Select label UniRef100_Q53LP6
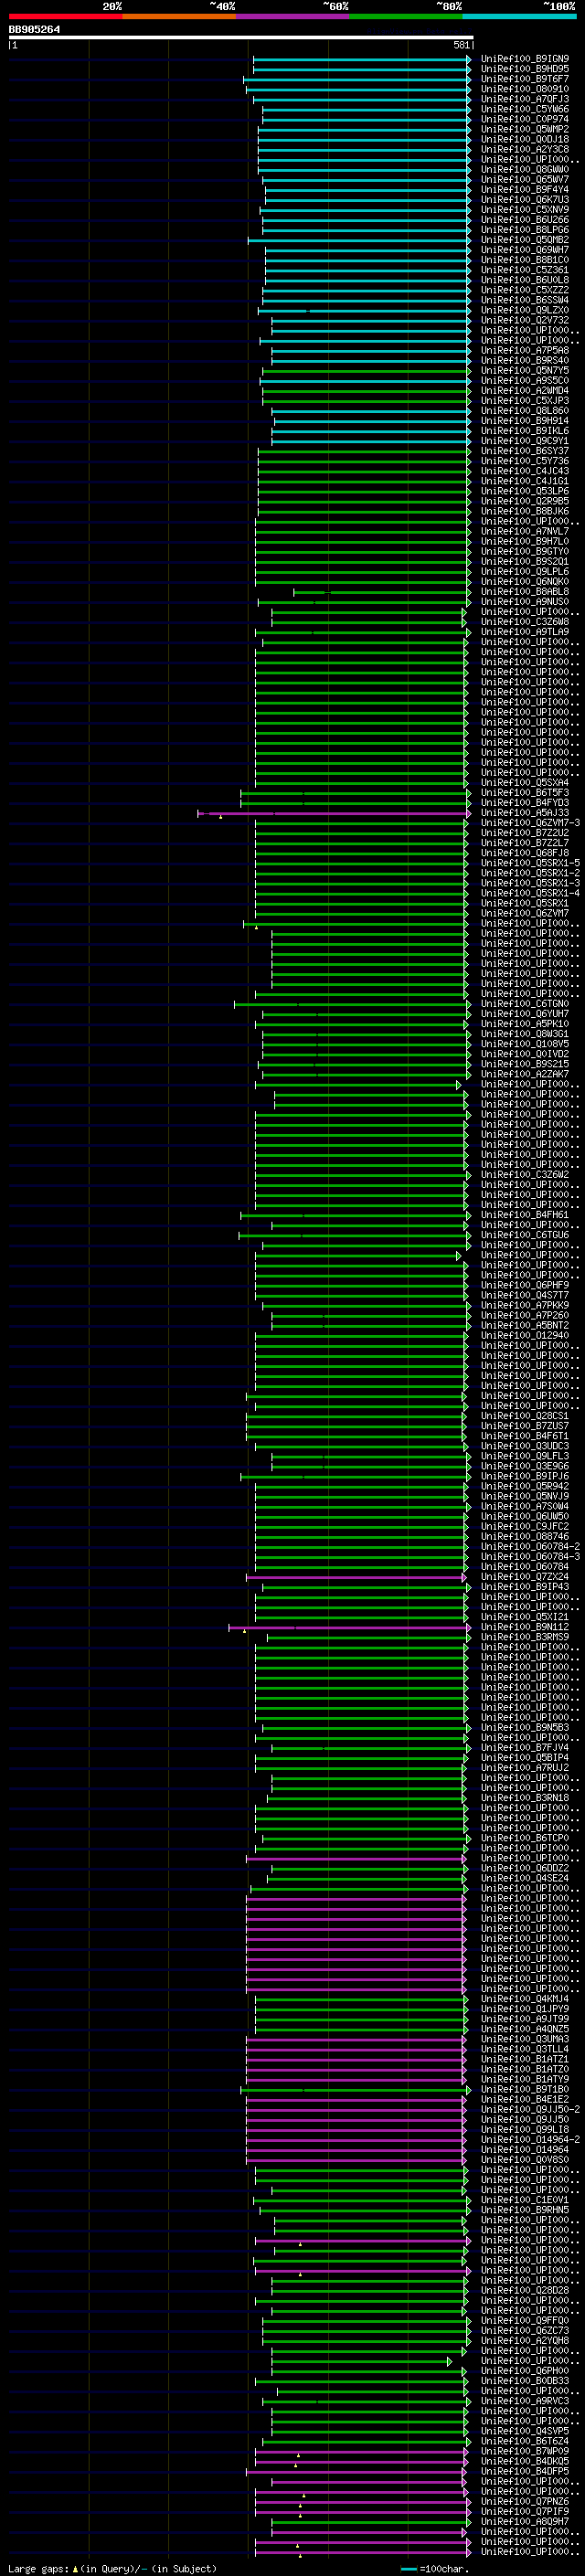585x2576 pixels. pyautogui.click(x=524, y=491)
